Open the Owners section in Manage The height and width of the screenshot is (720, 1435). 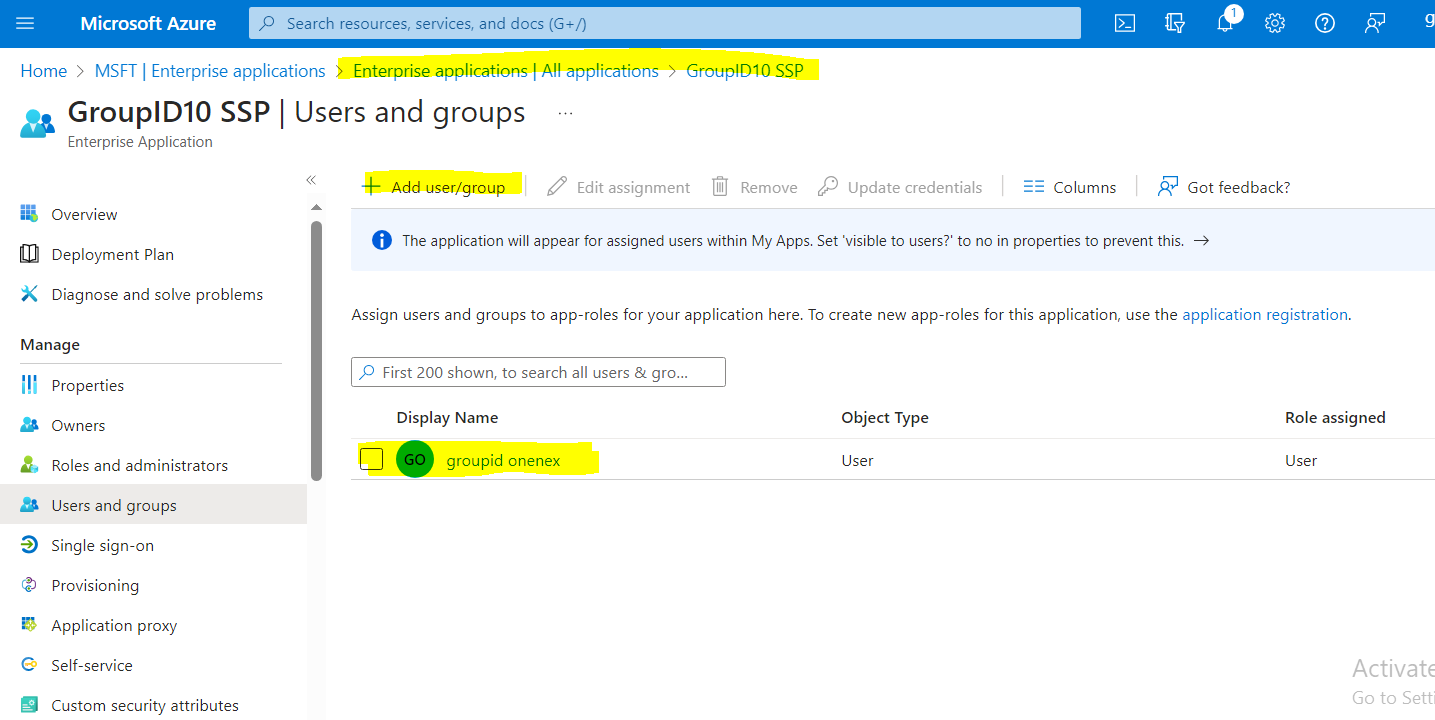click(x=77, y=424)
